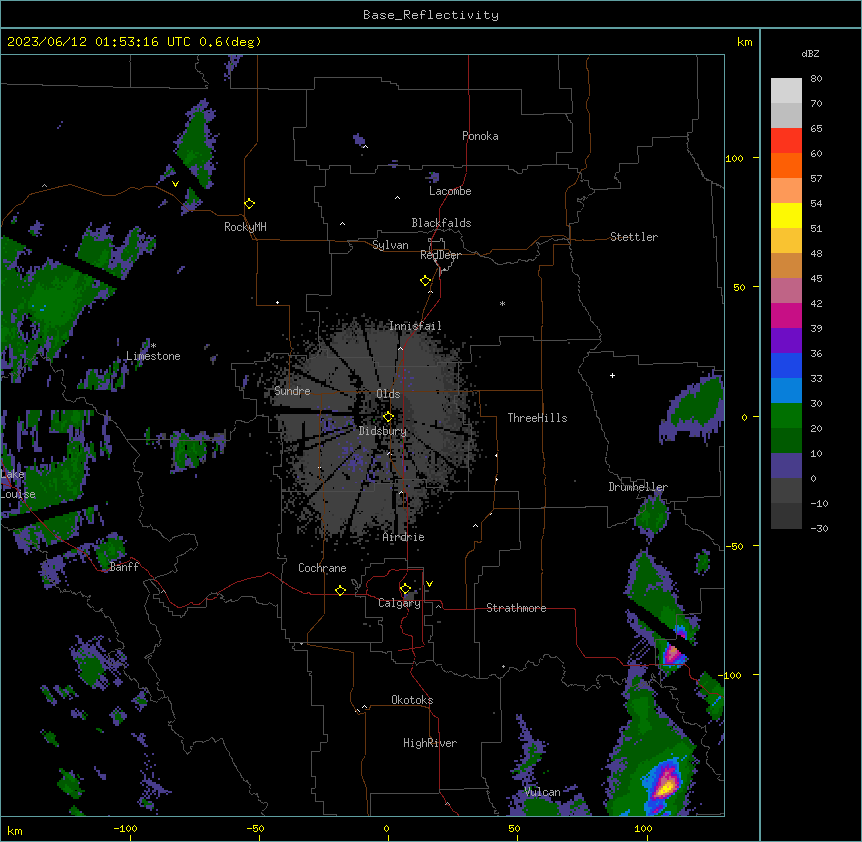Click the yellow diamond marker above RockyMH

coord(249,204)
